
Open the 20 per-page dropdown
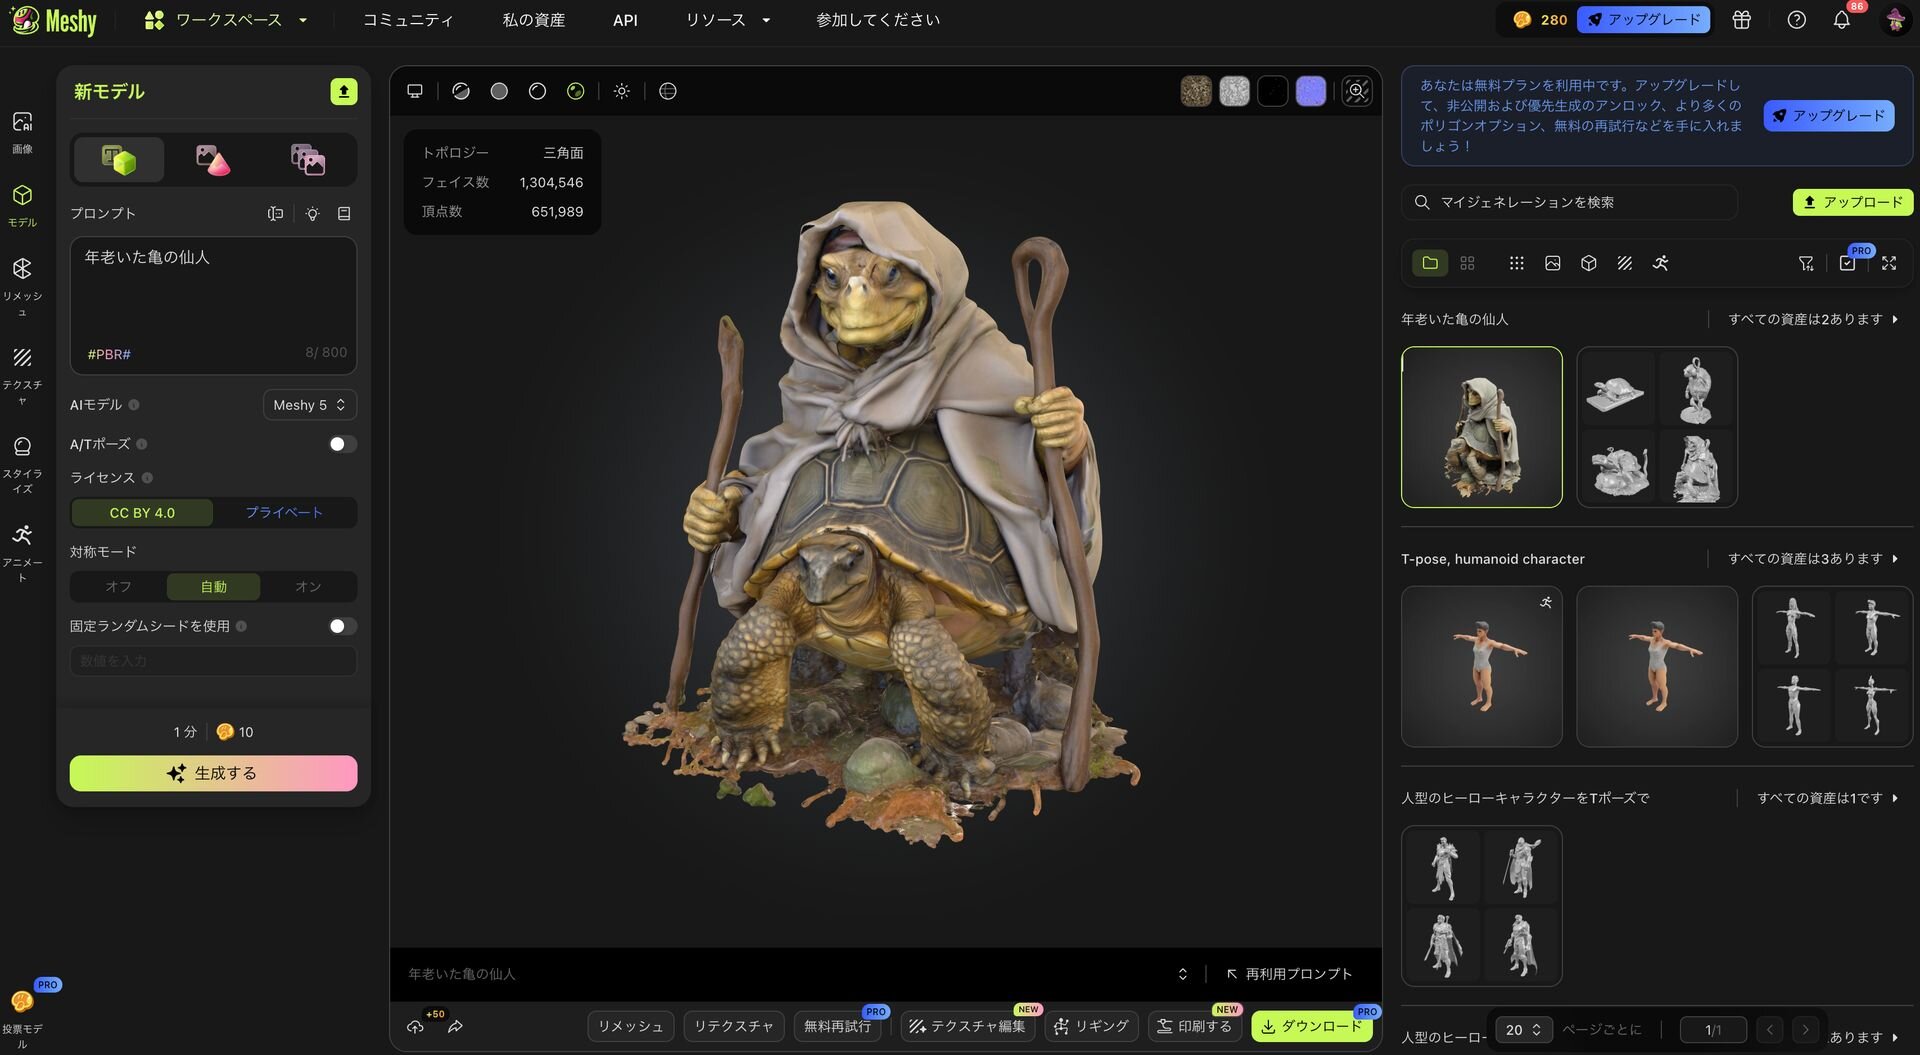point(1523,1030)
